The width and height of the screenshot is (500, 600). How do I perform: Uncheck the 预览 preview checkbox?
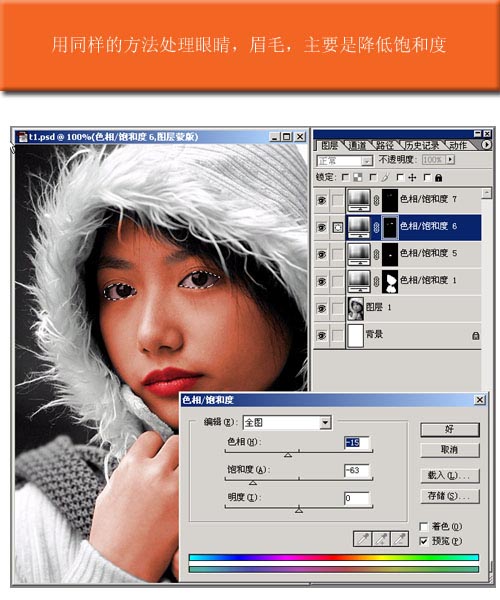click(x=423, y=541)
